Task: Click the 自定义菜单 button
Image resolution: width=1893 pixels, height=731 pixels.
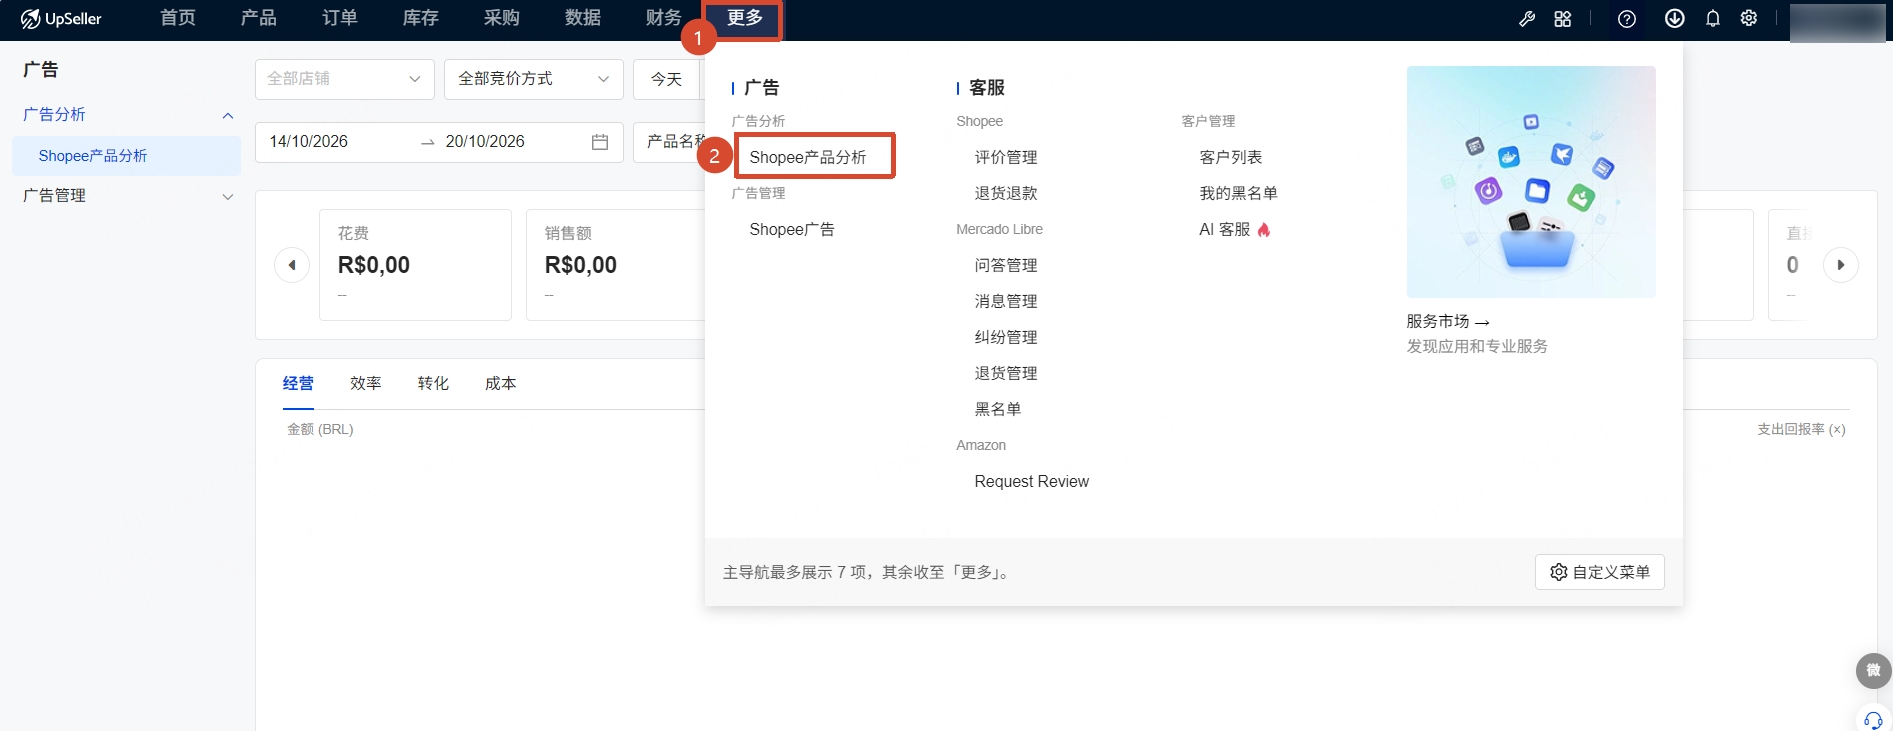Action: (1600, 572)
